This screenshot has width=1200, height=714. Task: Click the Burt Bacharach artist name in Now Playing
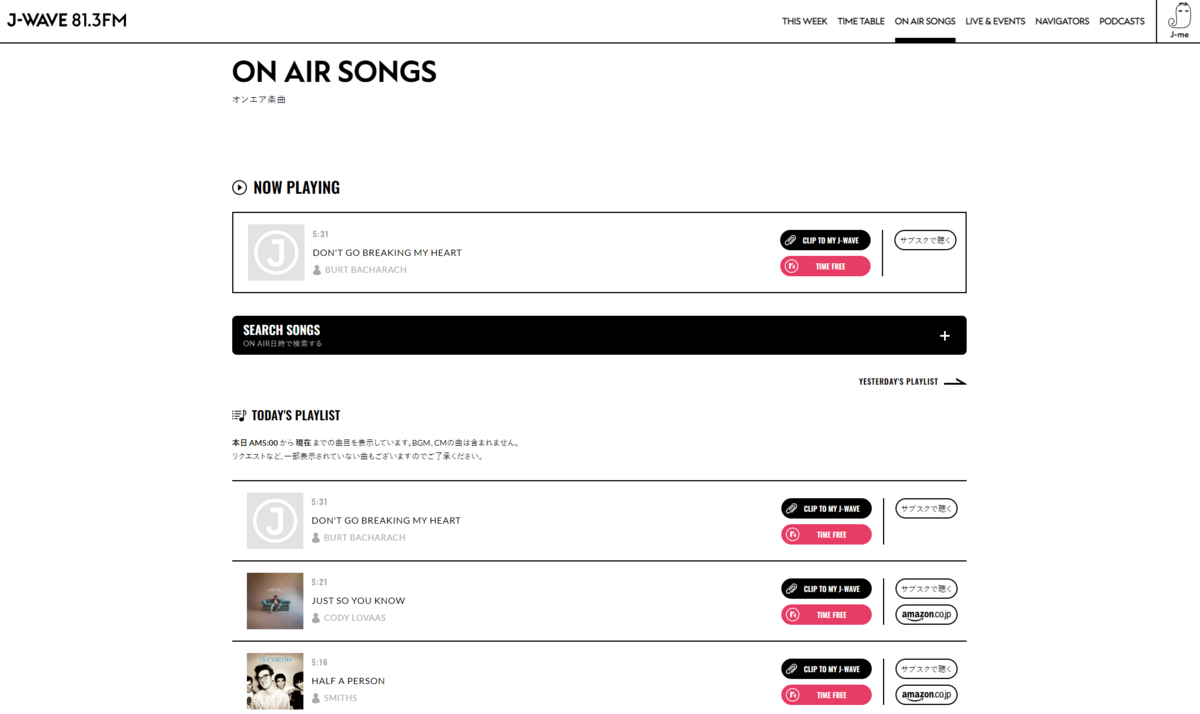pyautogui.click(x=365, y=270)
